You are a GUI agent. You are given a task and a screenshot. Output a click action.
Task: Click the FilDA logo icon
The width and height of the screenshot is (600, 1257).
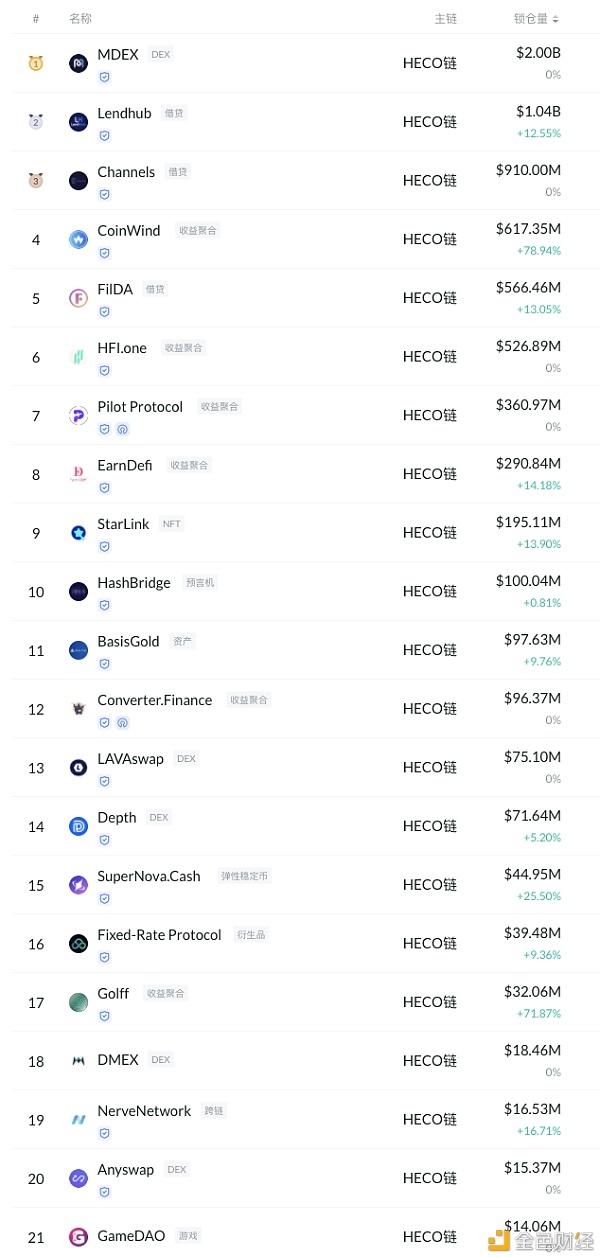coord(78,298)
